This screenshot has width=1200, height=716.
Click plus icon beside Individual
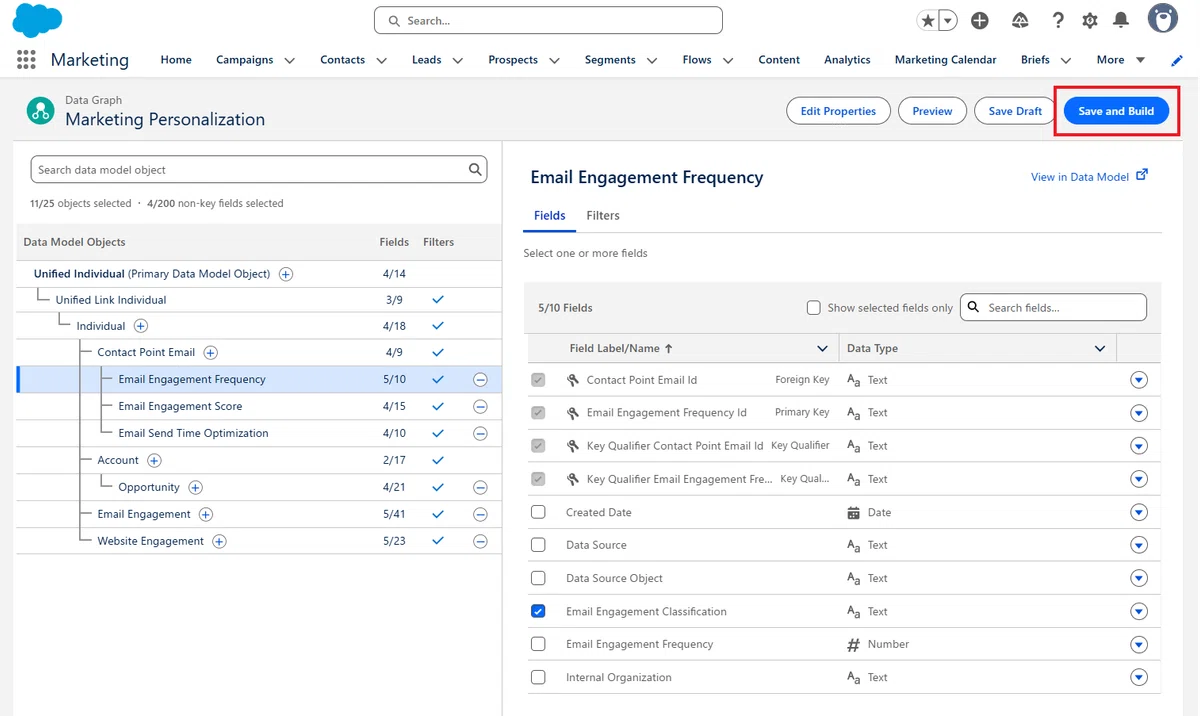coord(141,326)
